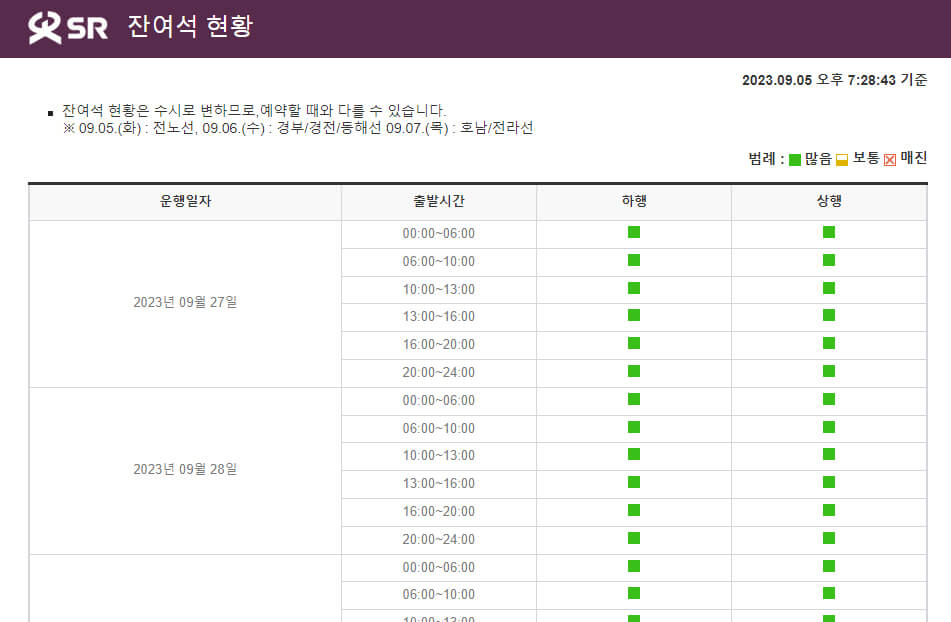This screenshot has width=951, height=622.
Task: Select the 하행 column header
Action: (634, 201)
